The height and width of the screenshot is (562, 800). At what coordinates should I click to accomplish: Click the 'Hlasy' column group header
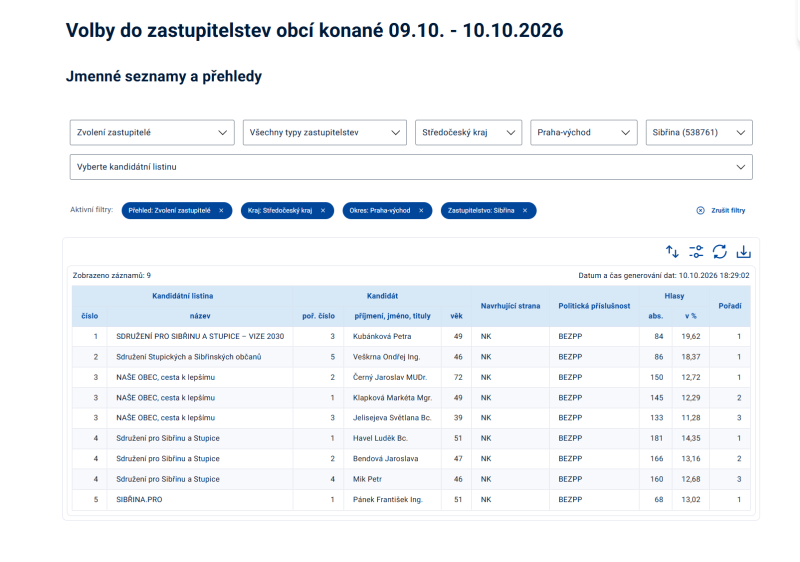coord(674,296)
